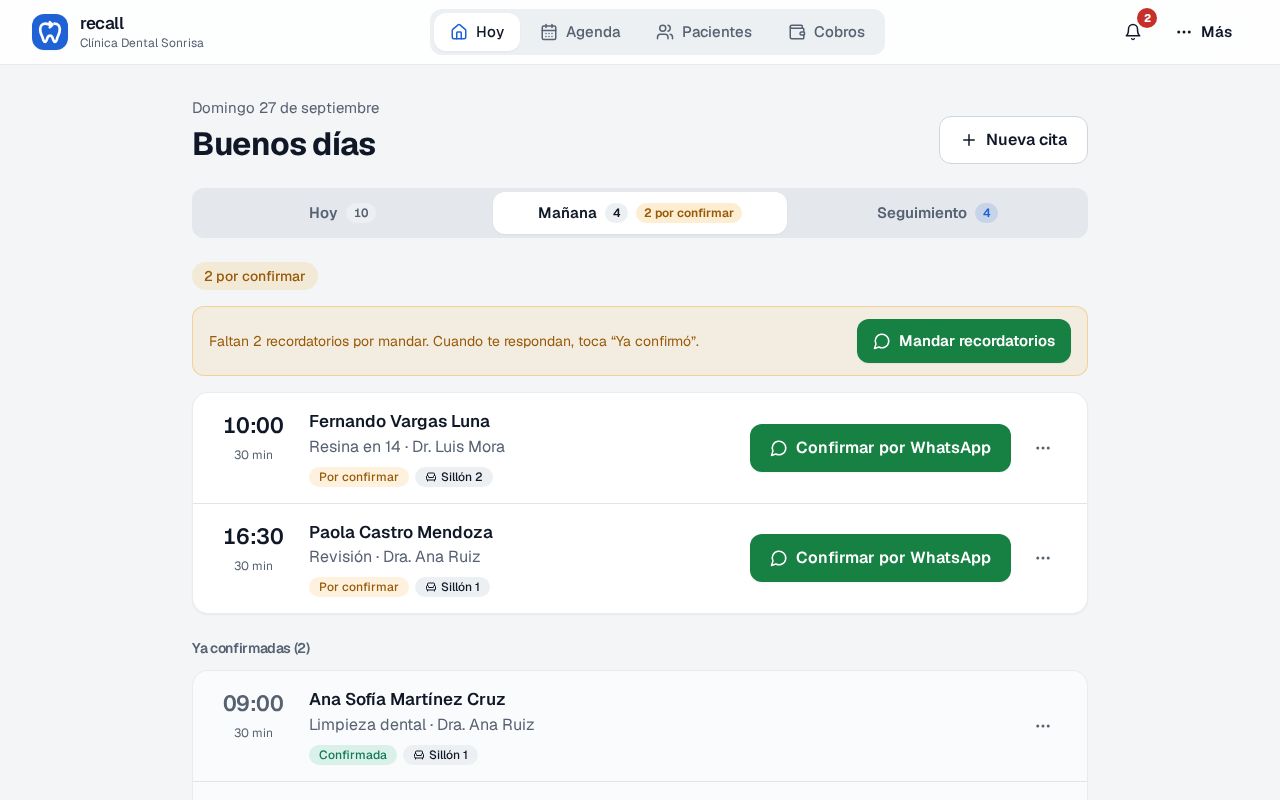Image resolution: width=1280 pixels, height=800 pixels.
Task: Click patient name Fernando Vargas Luna
Action: [399, 421]
